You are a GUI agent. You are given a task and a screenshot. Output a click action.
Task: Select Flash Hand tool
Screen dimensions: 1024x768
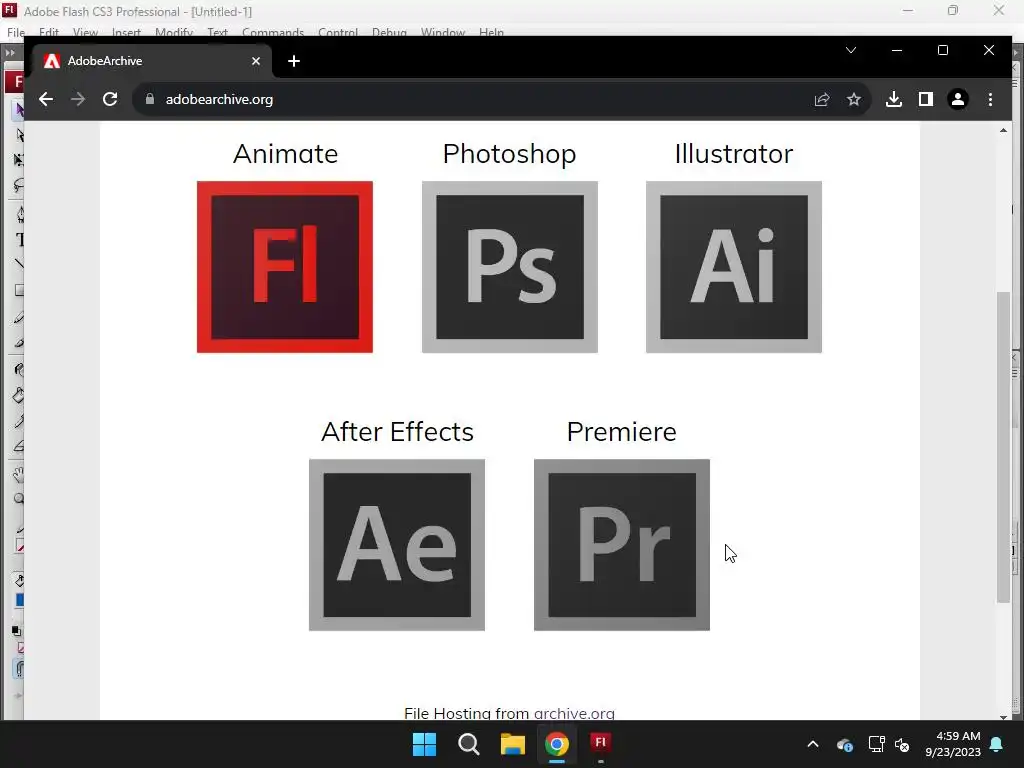19,475
